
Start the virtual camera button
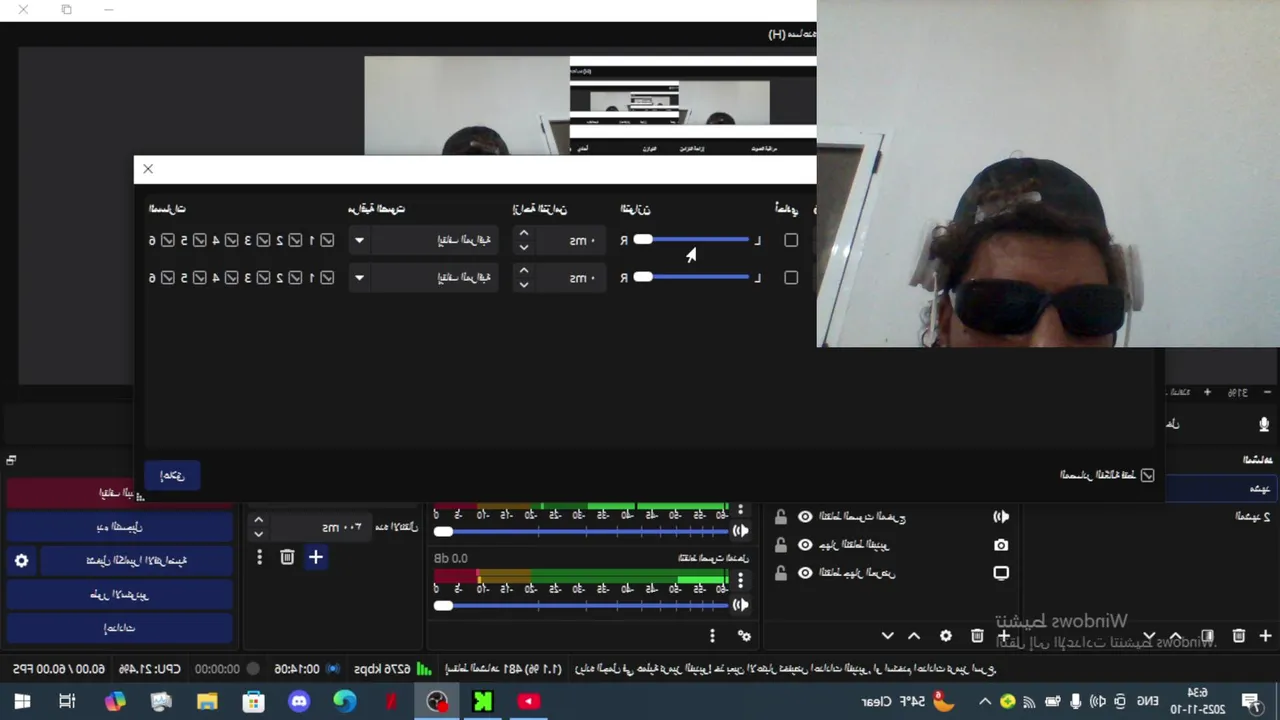pos(135,561)
